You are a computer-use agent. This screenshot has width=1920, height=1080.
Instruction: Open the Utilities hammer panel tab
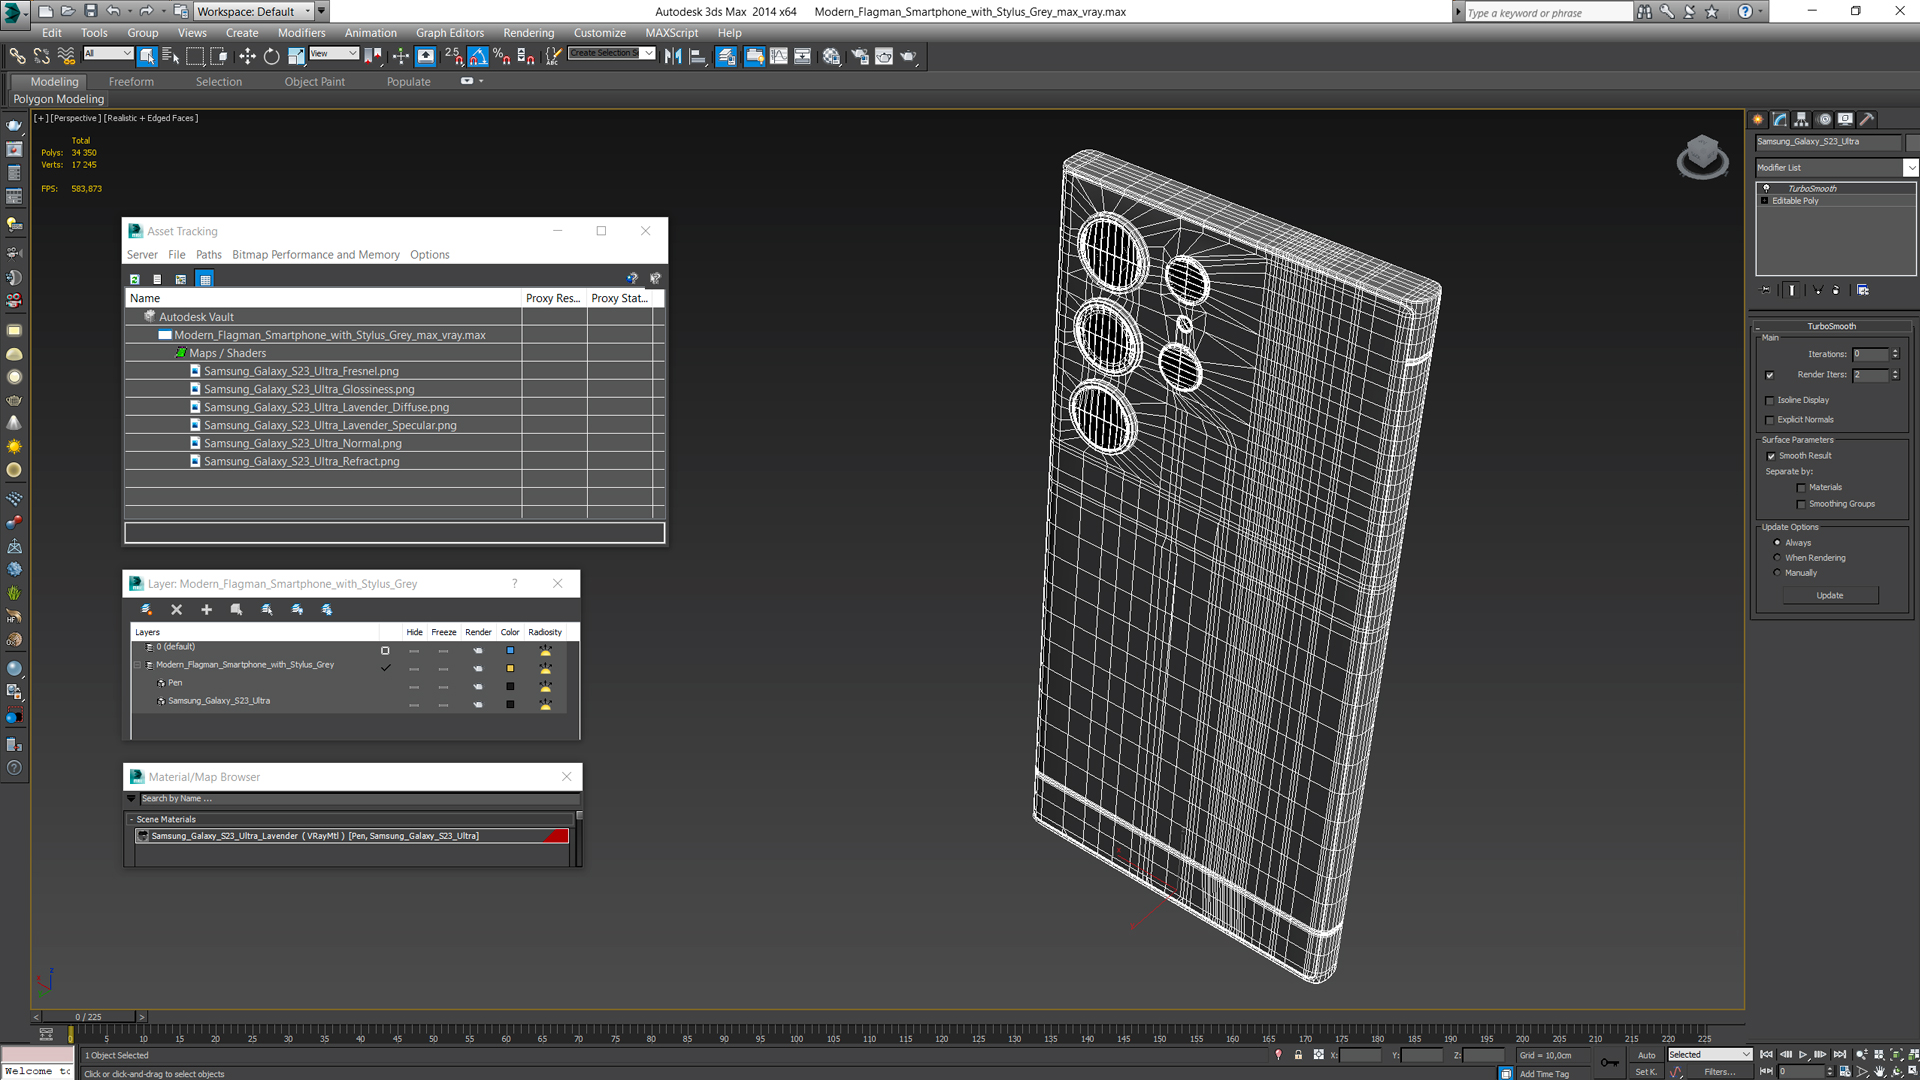point(1867,119)
